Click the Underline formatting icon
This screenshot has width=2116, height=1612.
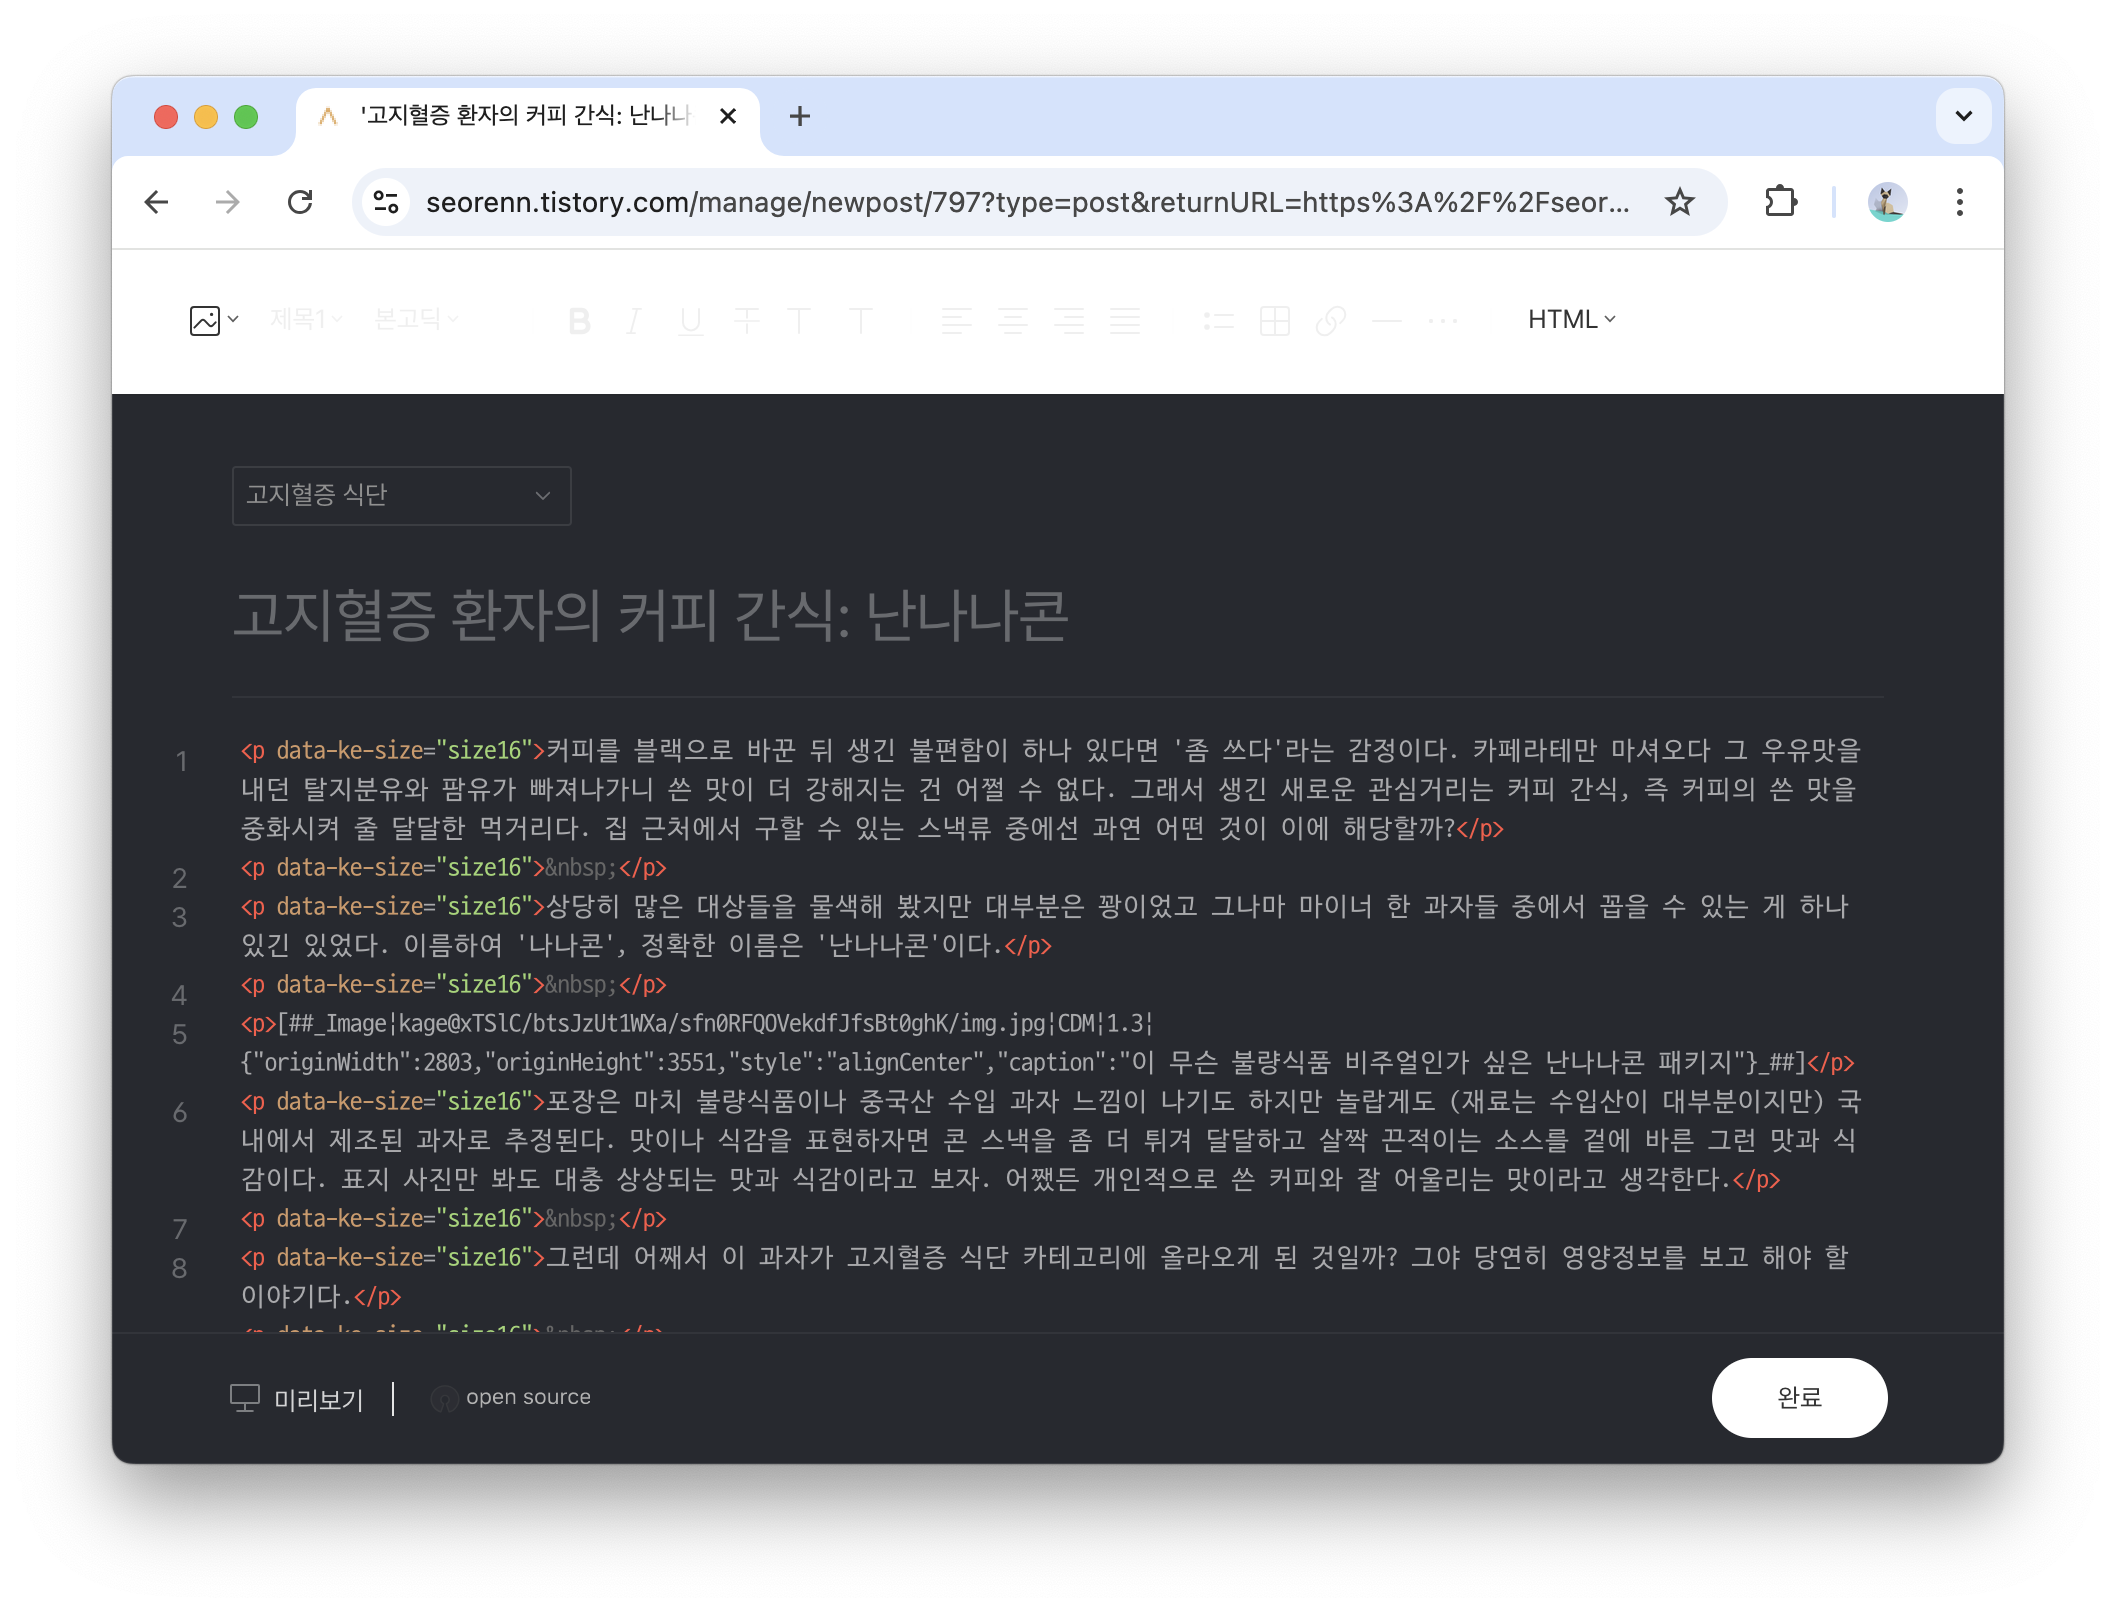pyautogui.click(x=690, y=321)
